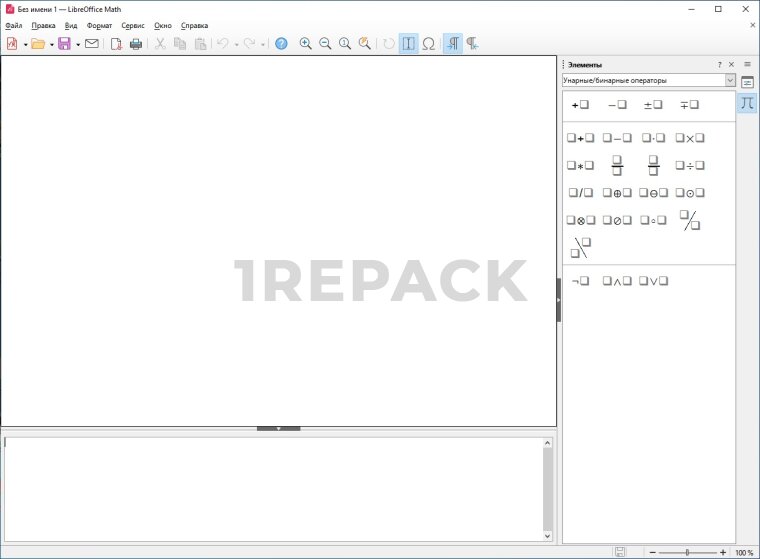The height and width of the screenshot is (559, 760).
Task: Expand the Open folder dropdown arrow
Action: (51, 44)
